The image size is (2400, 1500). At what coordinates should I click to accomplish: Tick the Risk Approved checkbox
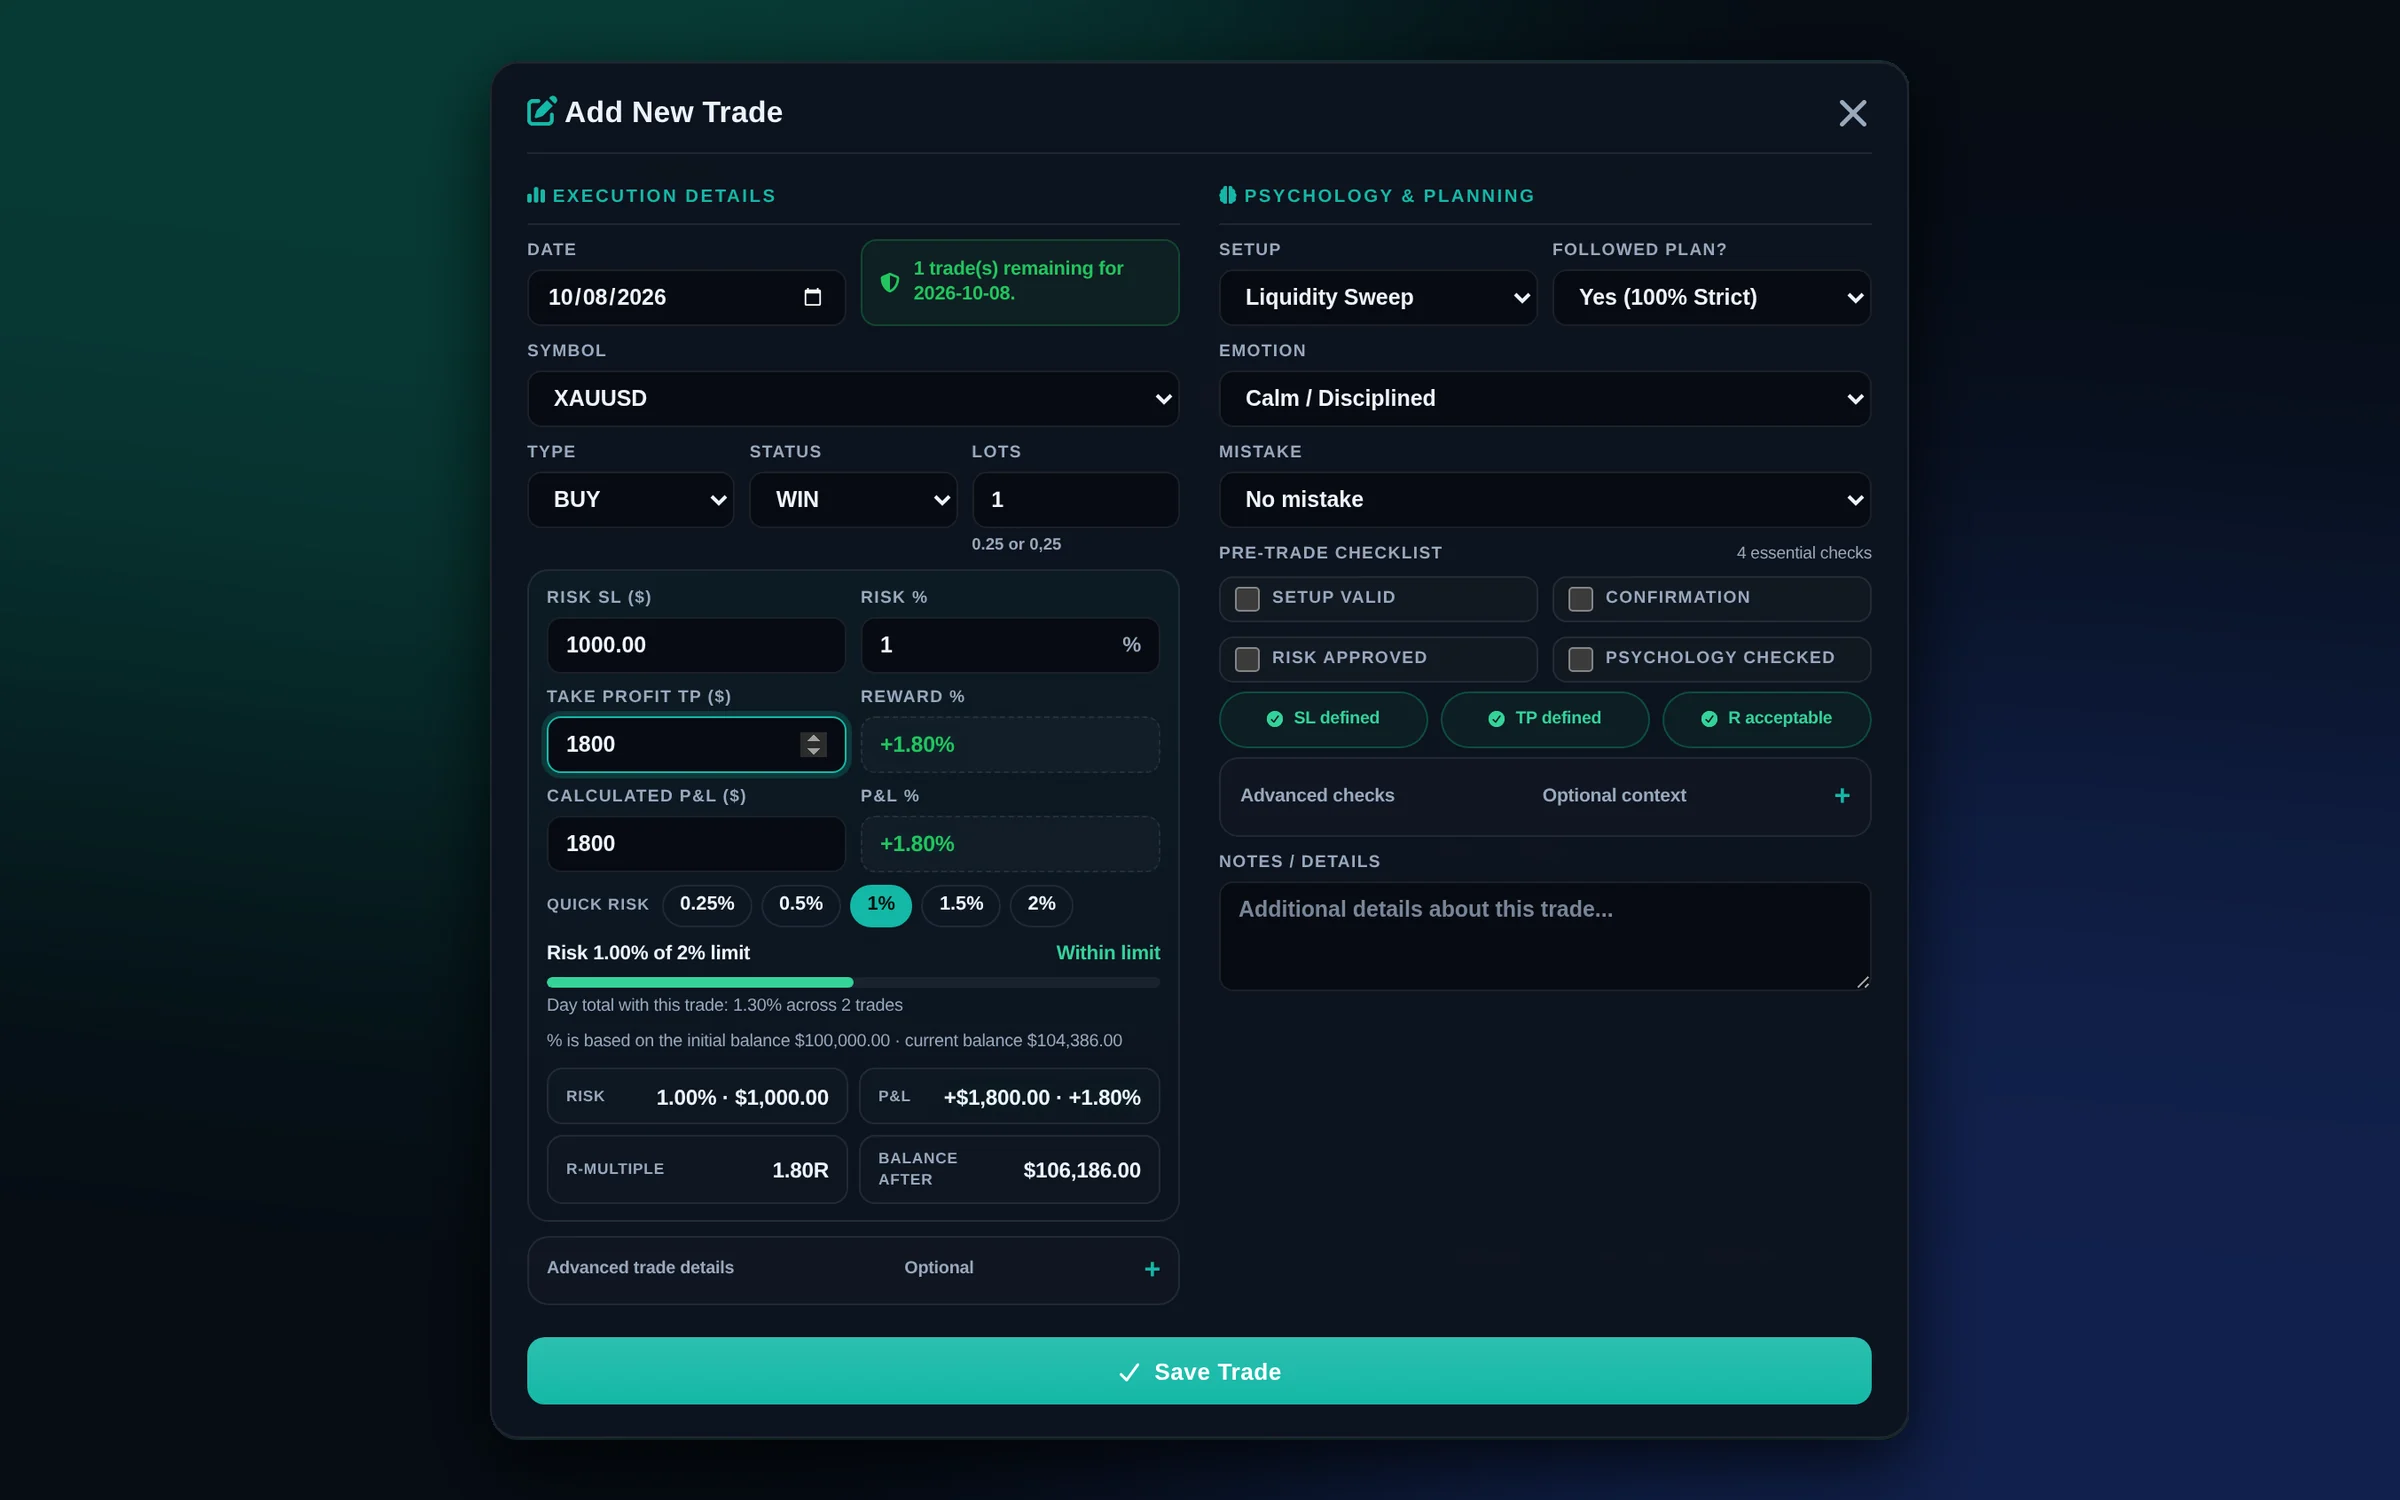click(1247, 658)
